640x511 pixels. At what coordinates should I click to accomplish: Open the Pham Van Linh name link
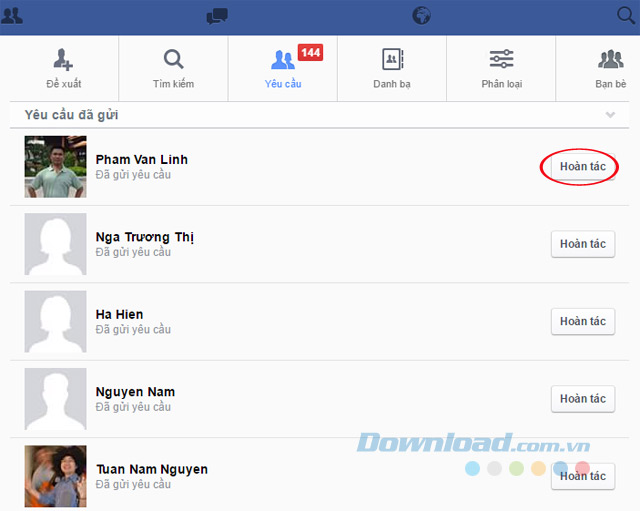142,160
